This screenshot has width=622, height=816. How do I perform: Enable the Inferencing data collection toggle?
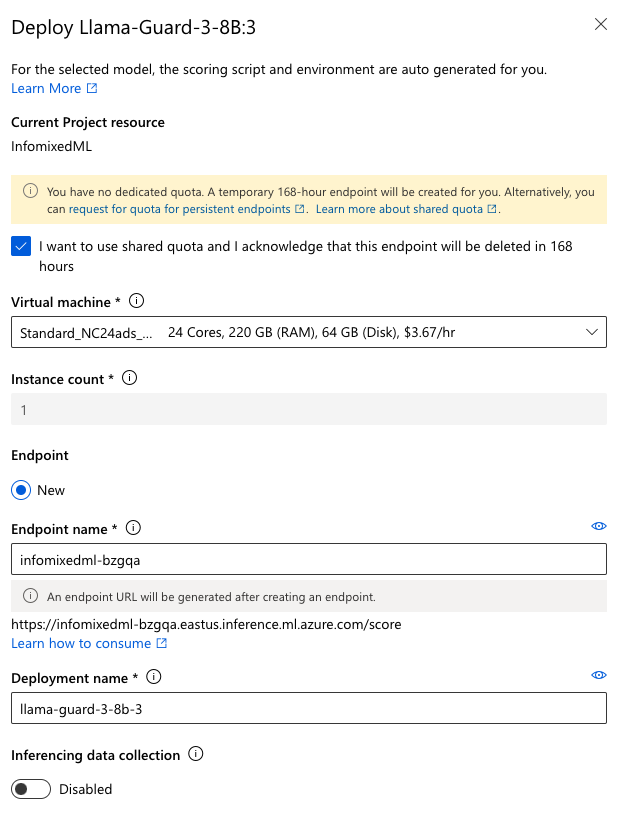coord(31,789)
